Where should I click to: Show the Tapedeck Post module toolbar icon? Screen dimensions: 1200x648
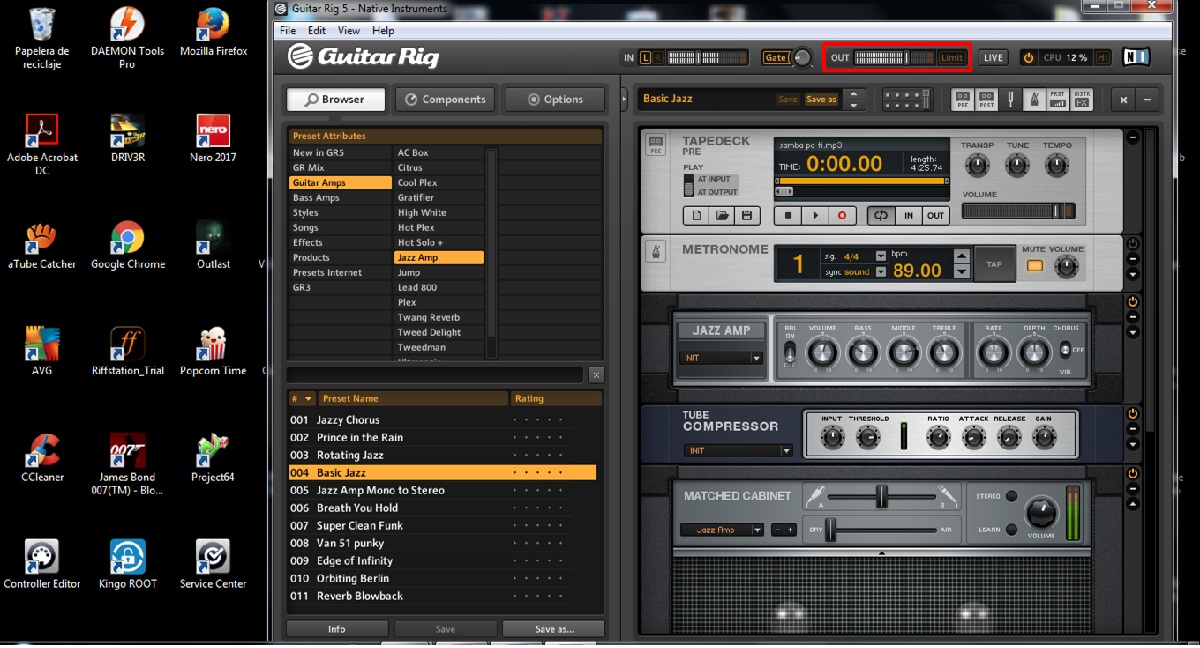coord(987,99)
